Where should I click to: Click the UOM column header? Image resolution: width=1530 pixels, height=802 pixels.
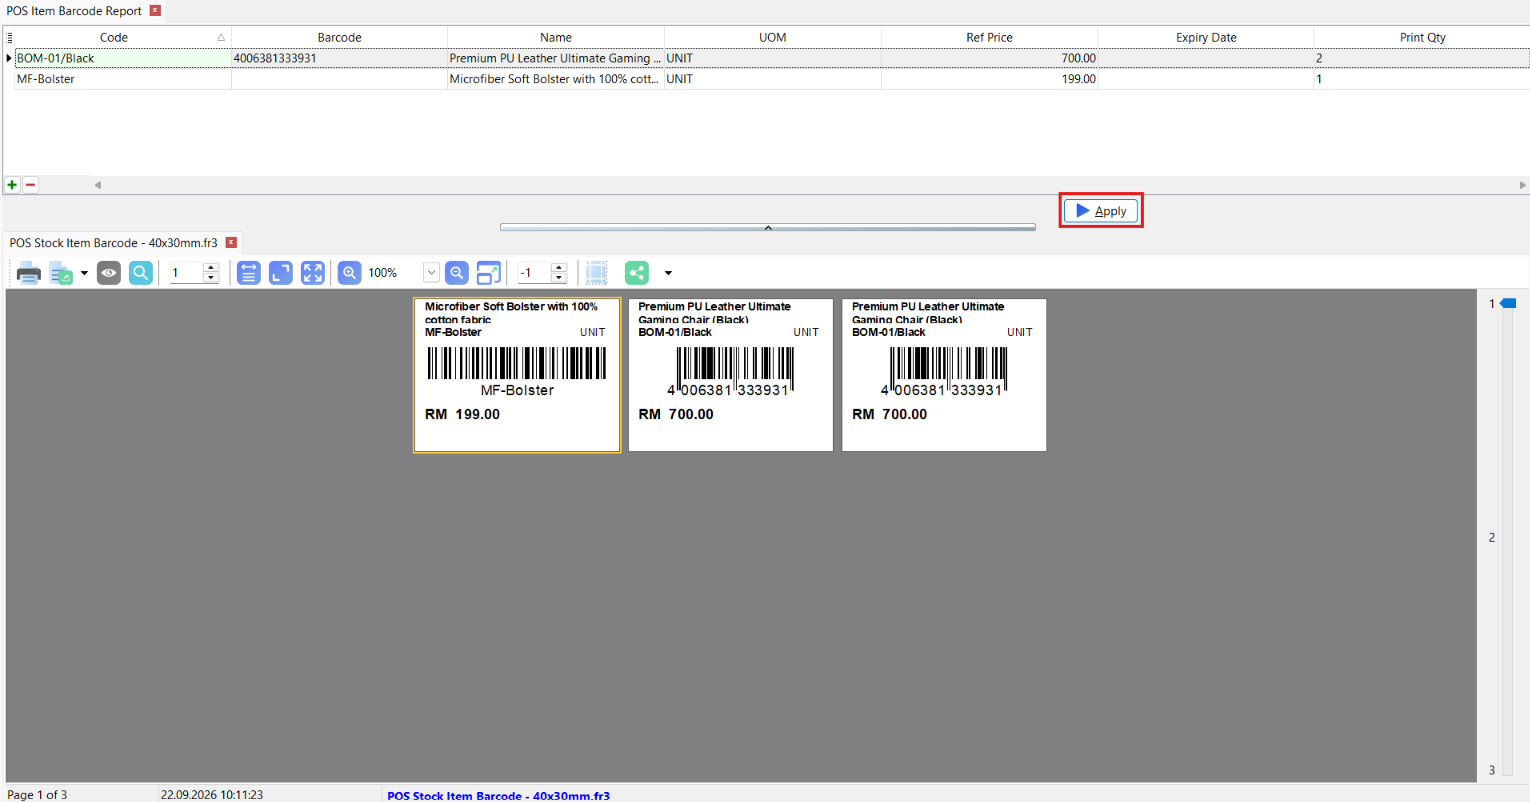coord(773,37)
